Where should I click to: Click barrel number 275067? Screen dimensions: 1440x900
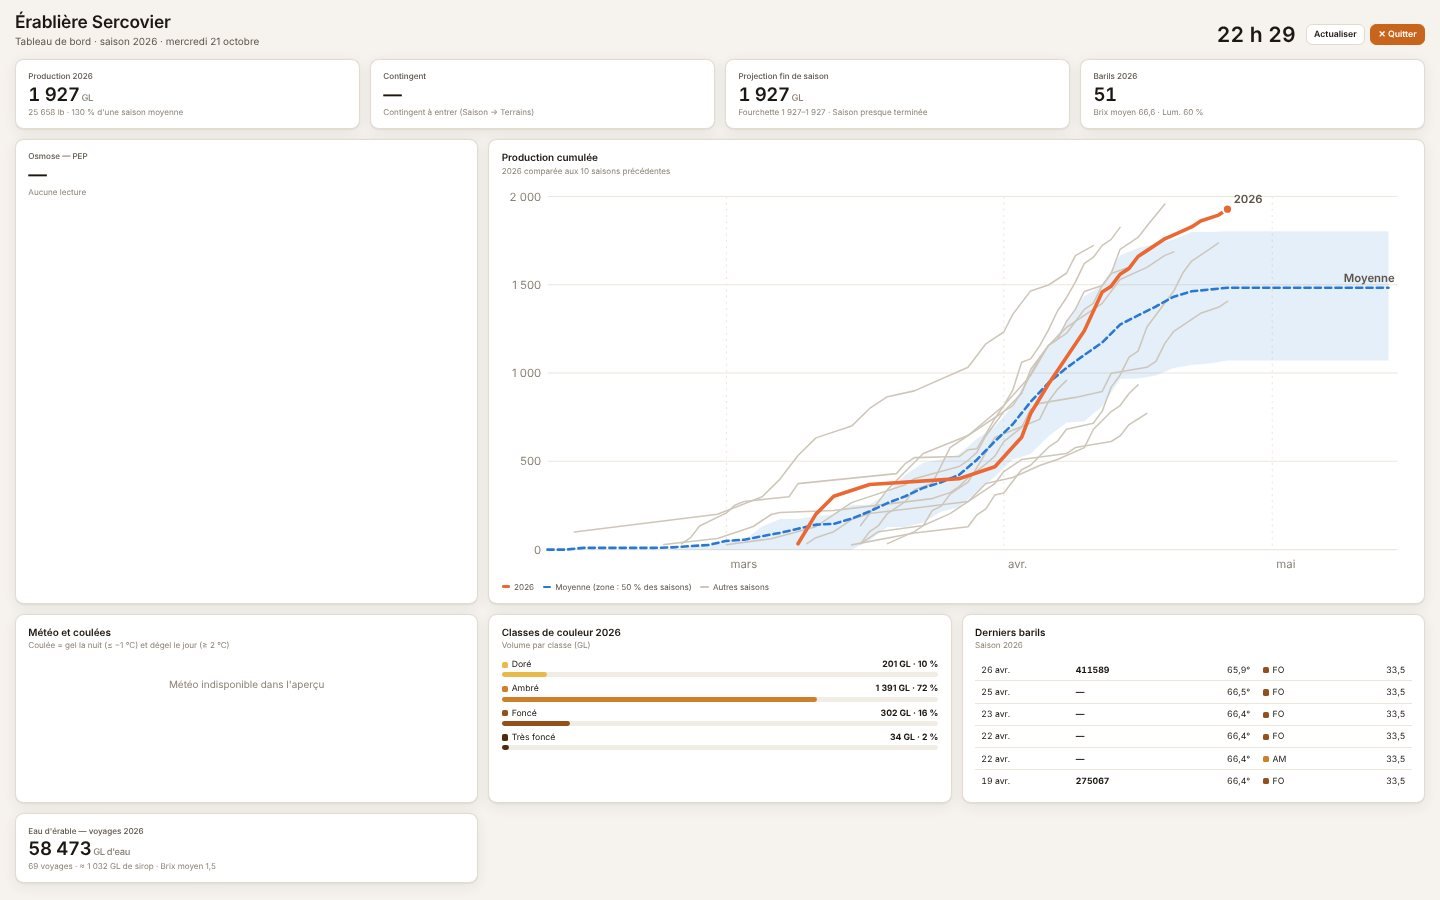[x=1092, y=781]
